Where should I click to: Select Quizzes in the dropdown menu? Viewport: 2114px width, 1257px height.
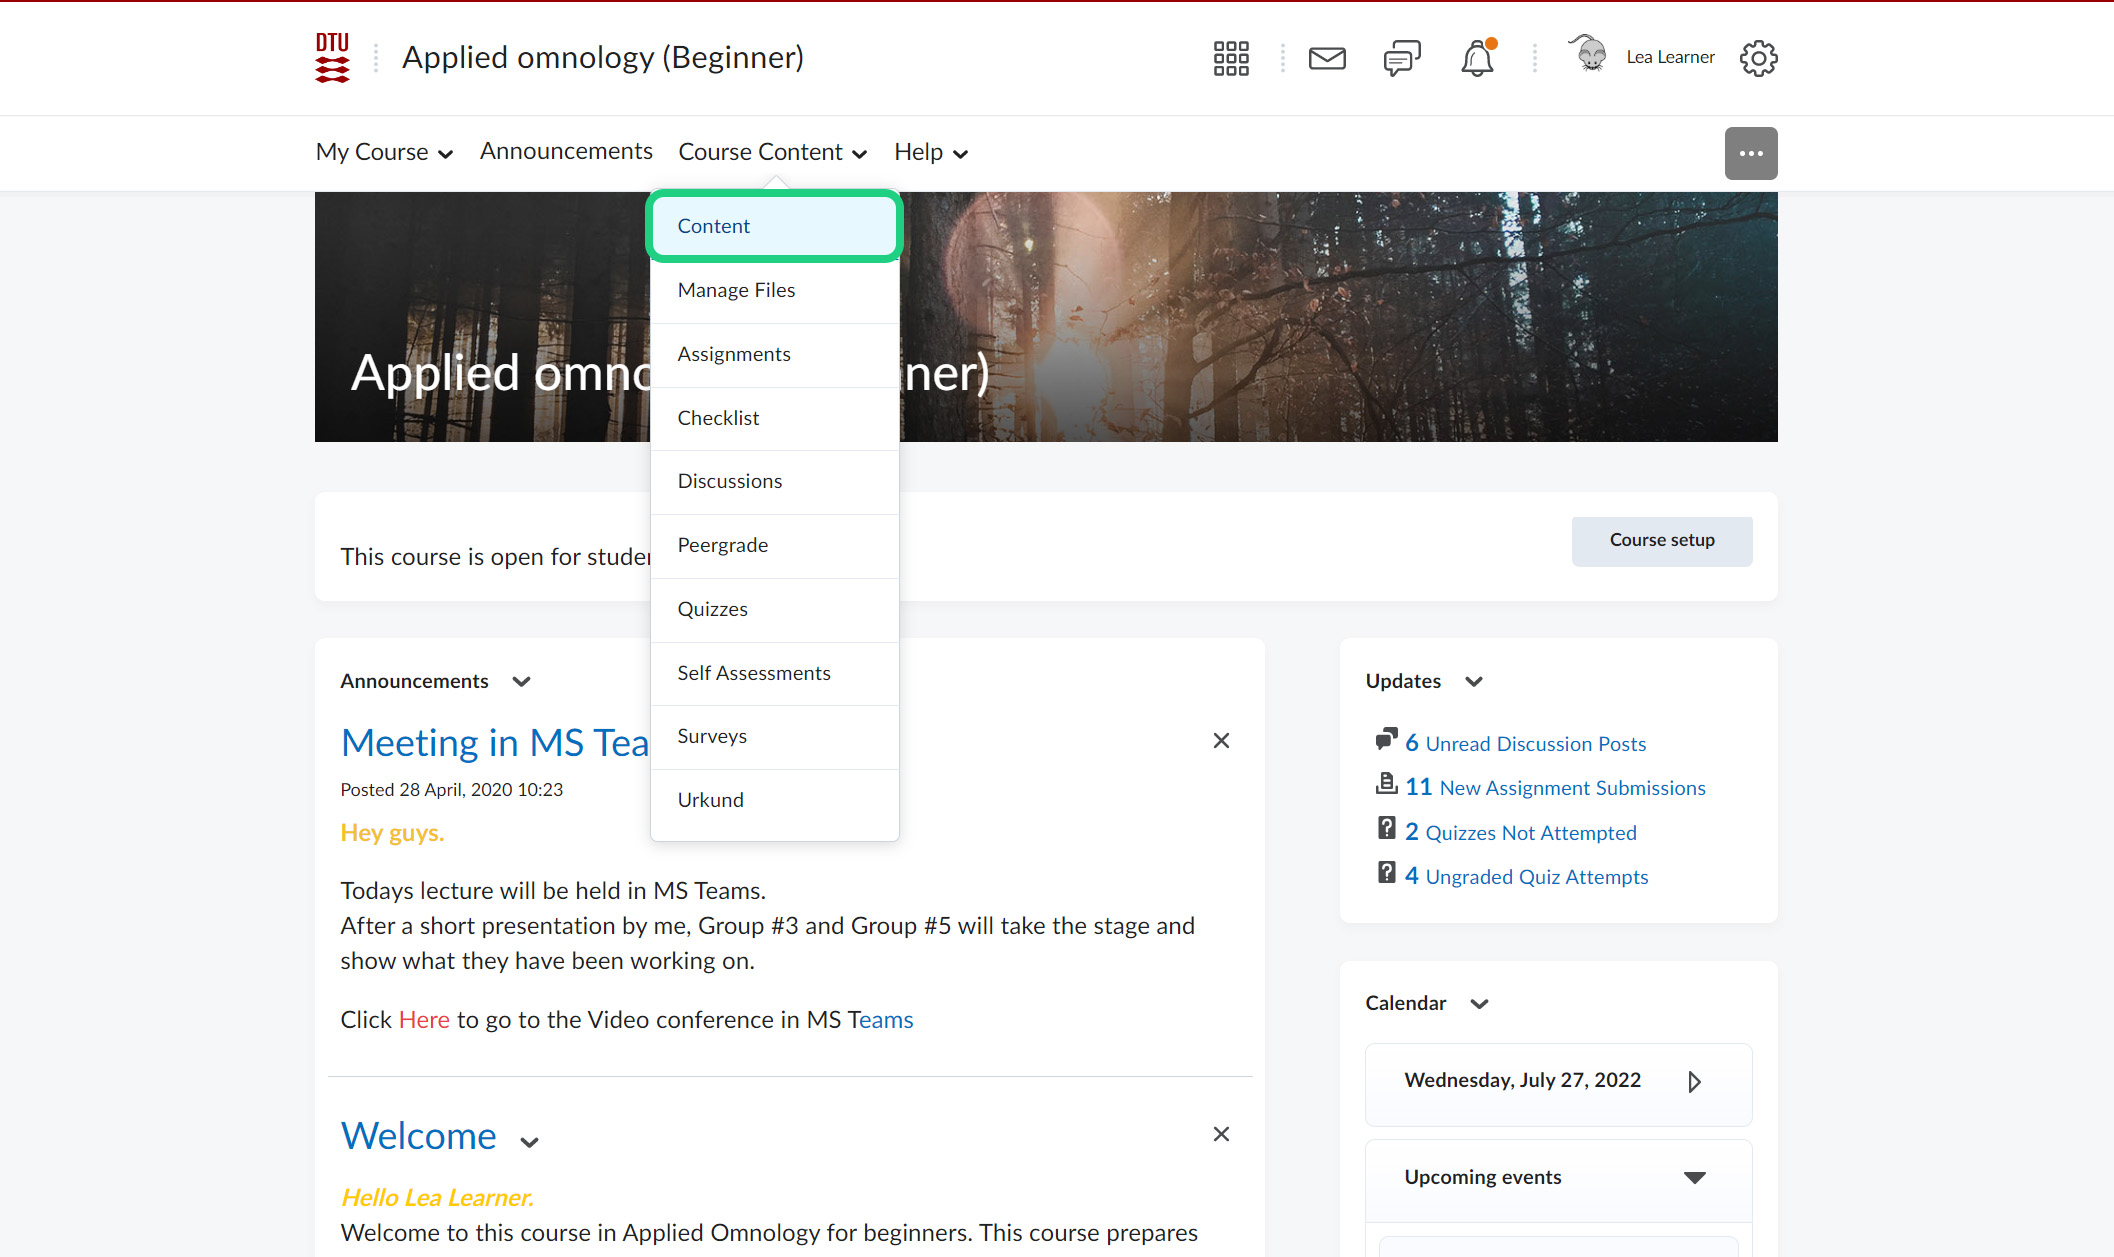click(x=712, y=609)
